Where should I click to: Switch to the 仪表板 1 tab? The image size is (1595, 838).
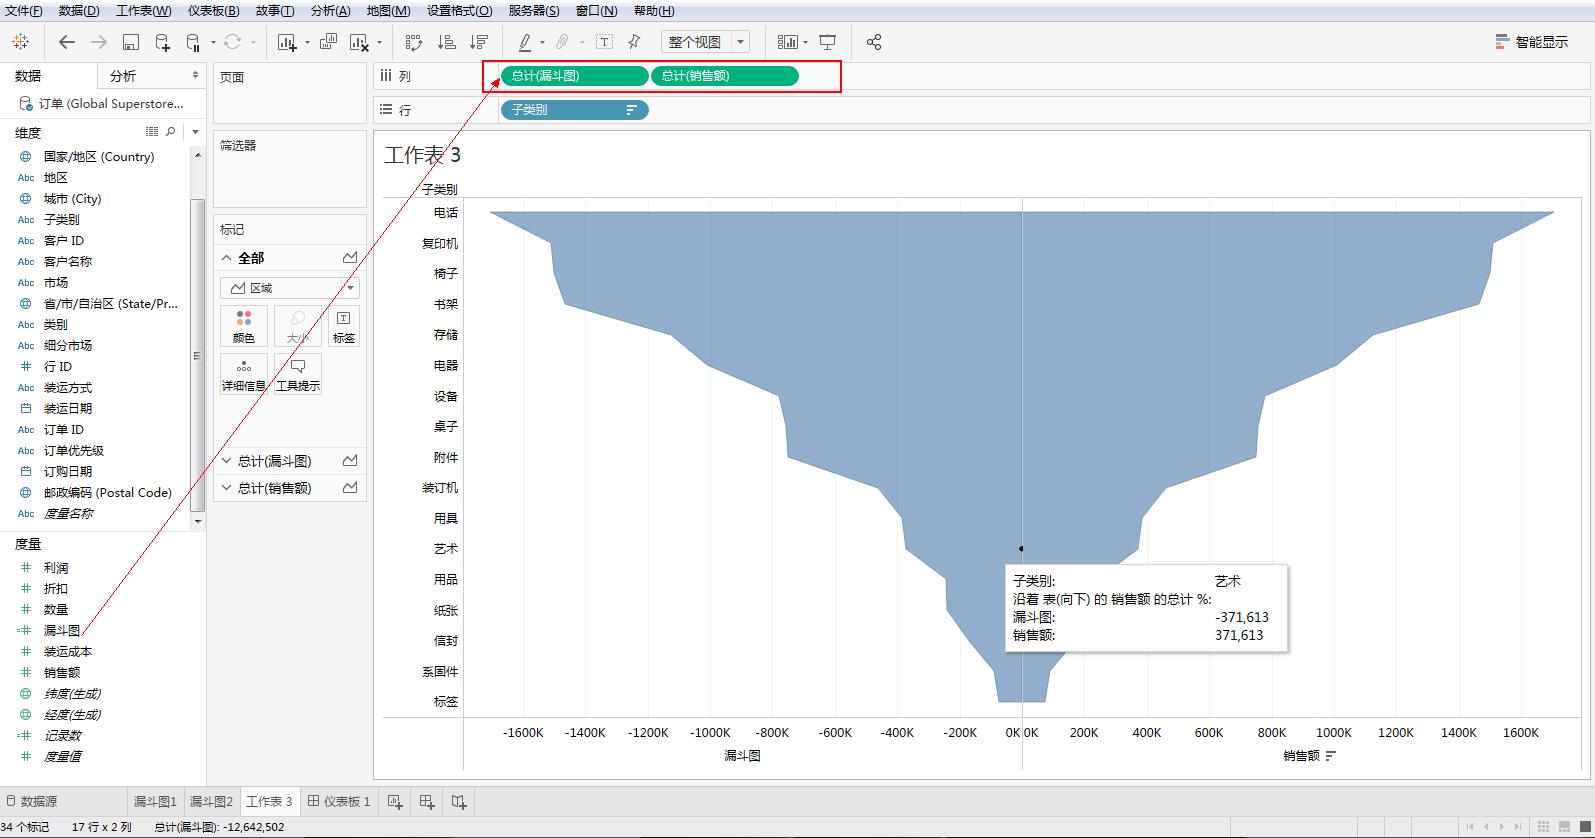[339, 801]
